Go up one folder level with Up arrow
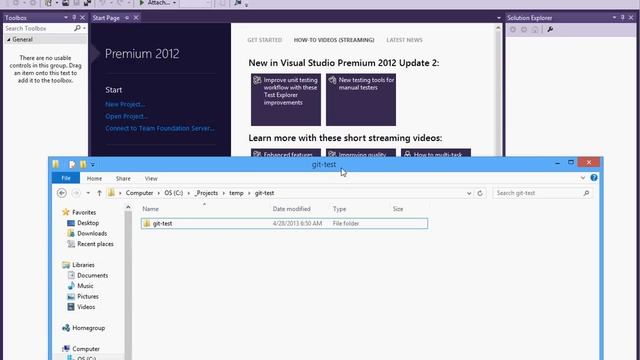Screen dimensions: 640x360 [x=99, y=193]
